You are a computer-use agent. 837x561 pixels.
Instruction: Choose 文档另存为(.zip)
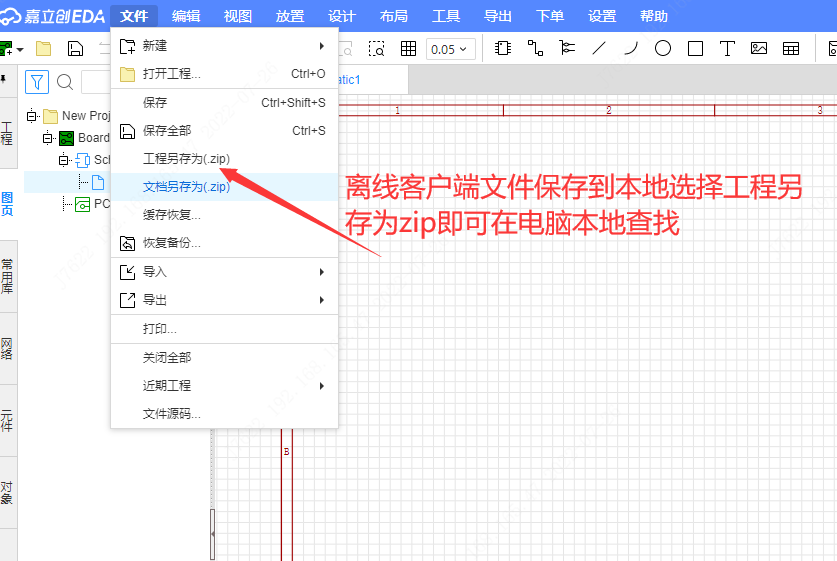click(x=224, y=187)
